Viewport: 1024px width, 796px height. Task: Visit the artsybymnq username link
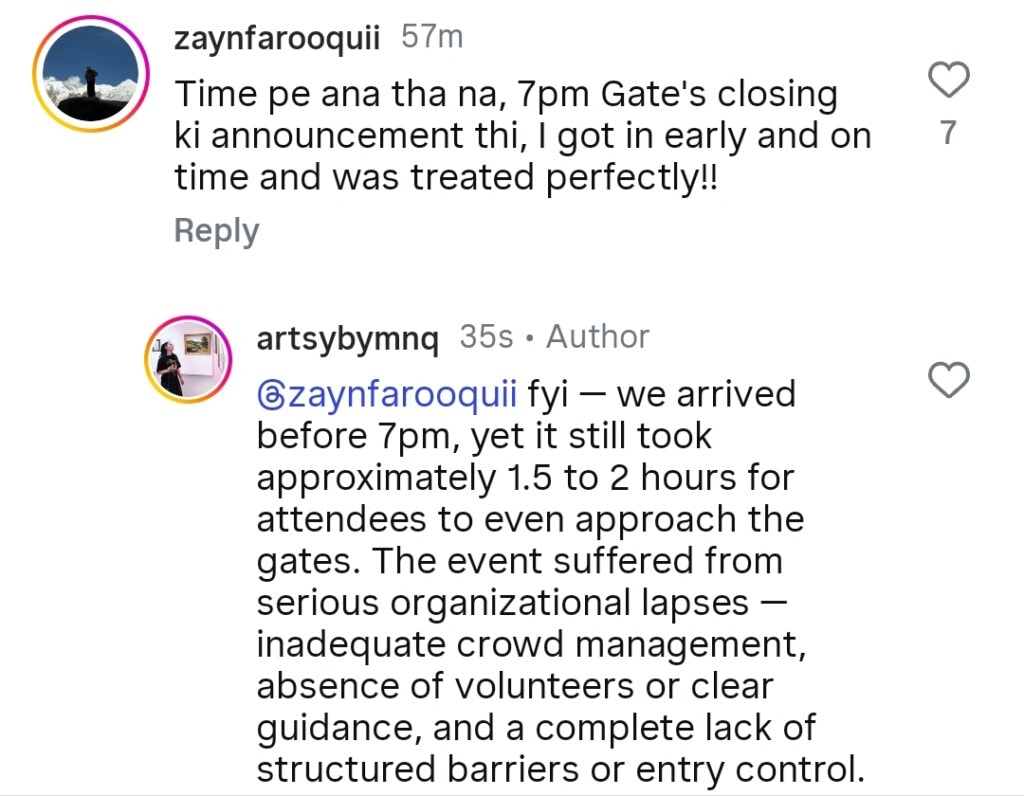click(x=347, y=338)
